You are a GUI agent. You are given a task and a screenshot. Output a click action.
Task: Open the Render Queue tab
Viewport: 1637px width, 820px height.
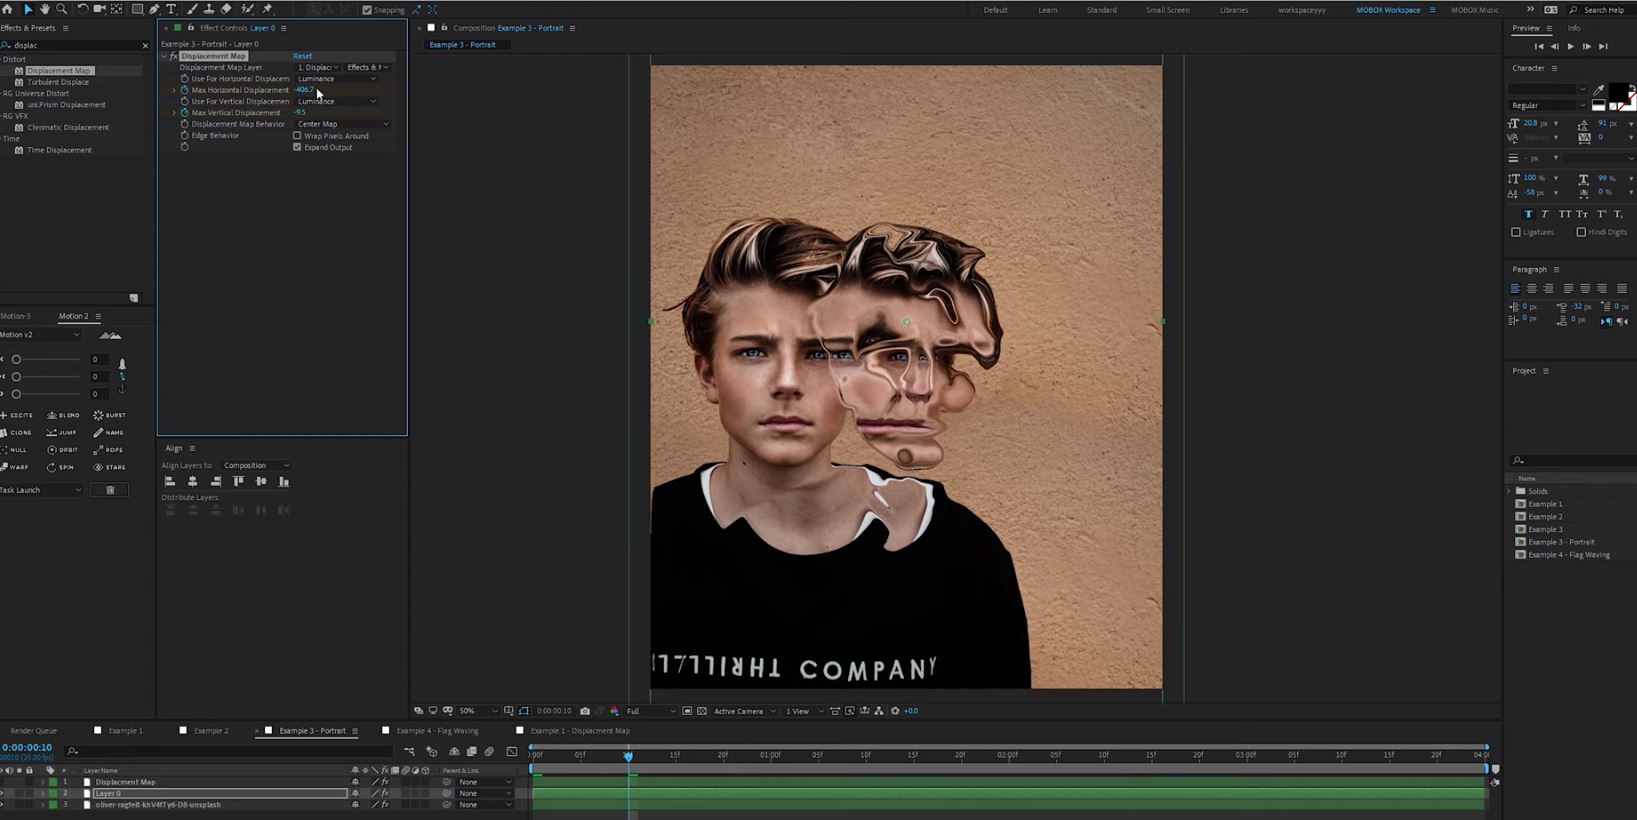coord(33,731)
